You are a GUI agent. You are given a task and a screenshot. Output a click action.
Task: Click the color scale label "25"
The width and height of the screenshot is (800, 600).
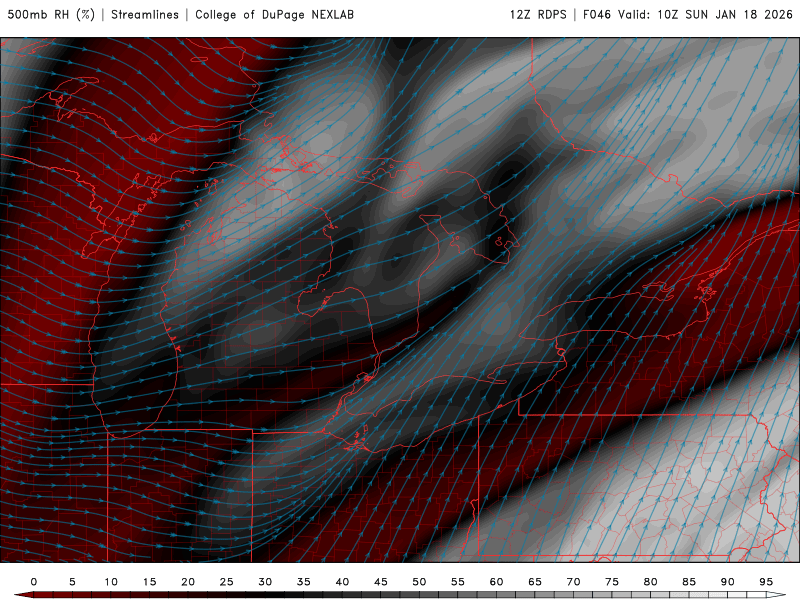227,582
